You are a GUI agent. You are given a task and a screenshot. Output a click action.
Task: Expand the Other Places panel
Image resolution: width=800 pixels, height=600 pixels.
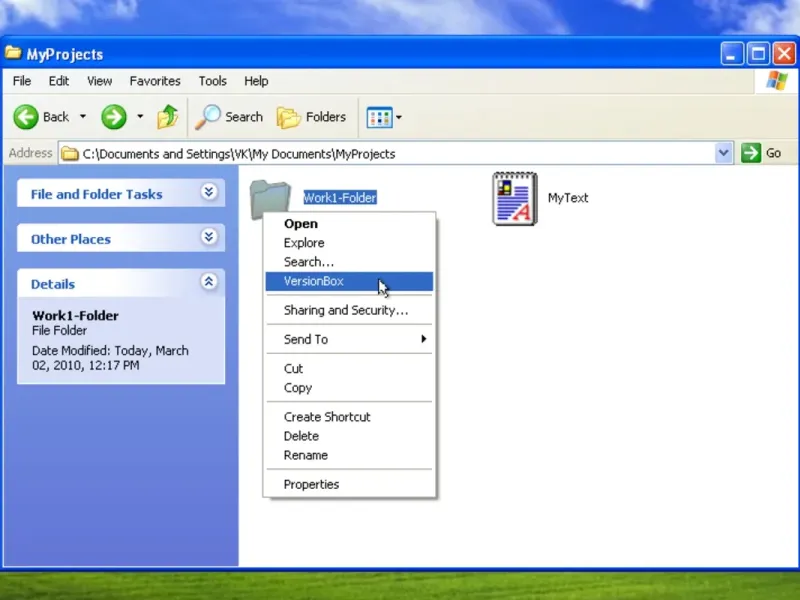click(x=209, y=237)
